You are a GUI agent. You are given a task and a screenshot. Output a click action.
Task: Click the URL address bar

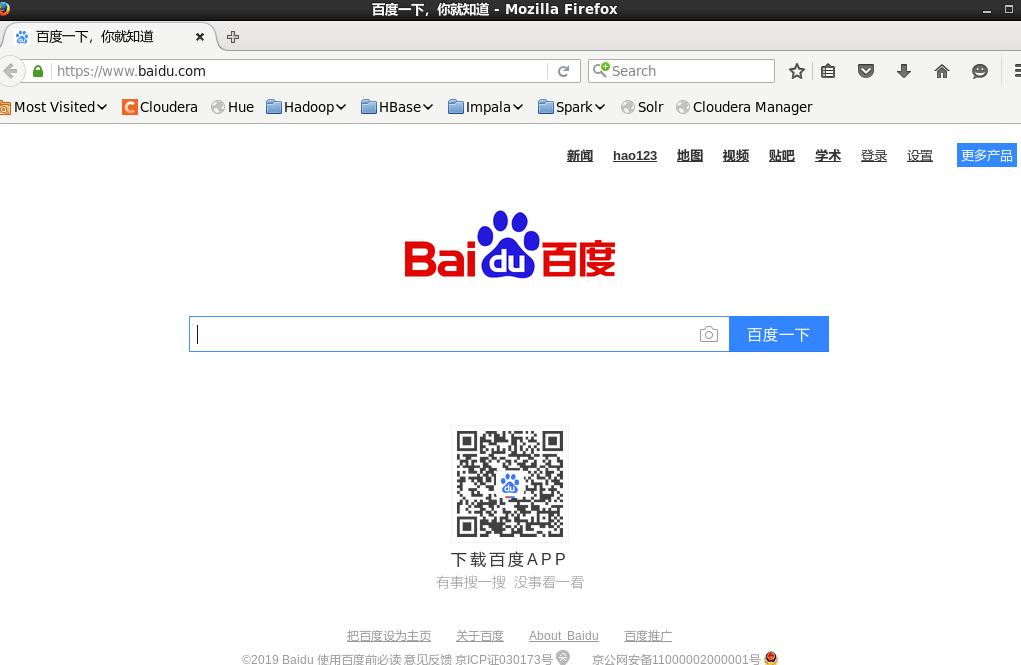pos(300,71)
